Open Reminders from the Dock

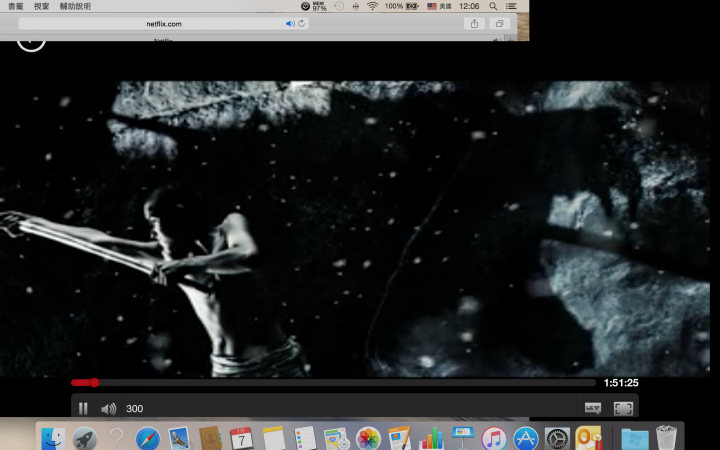(x=305, y=439)
